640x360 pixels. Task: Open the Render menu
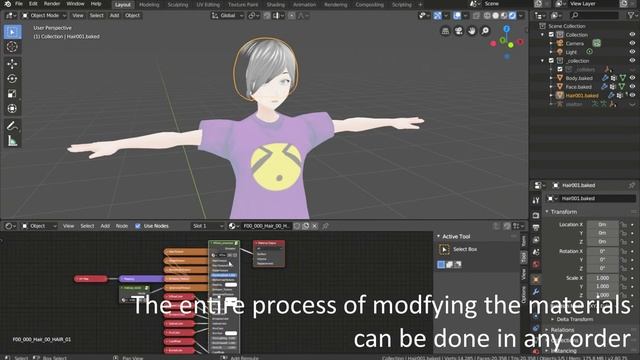pyautogui.click(x=52, y=4)
